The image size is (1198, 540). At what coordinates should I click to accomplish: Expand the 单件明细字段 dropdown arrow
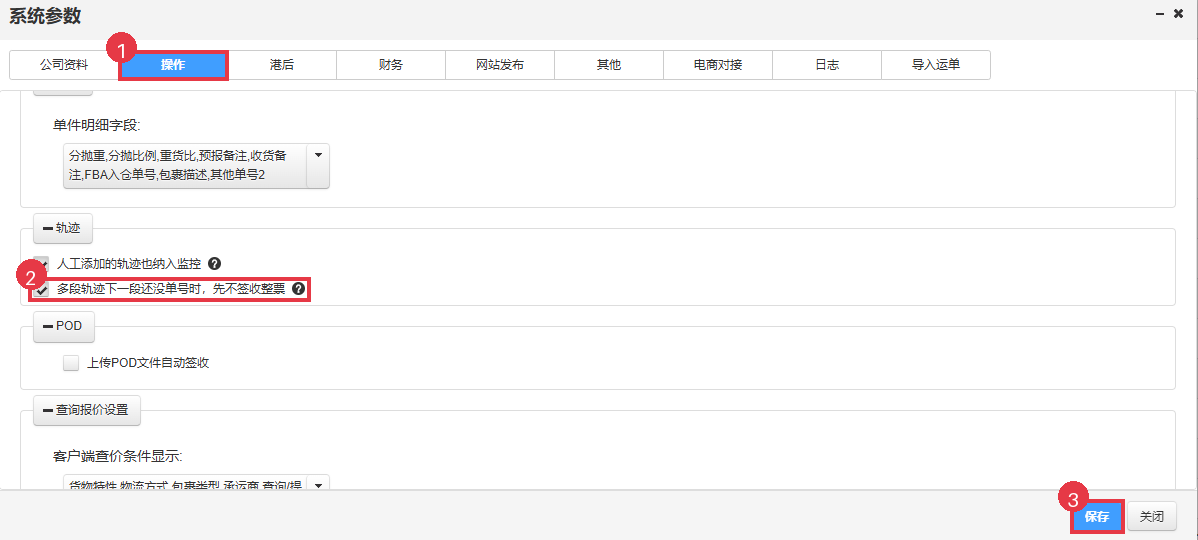pyautogui.click(x=318, y=165)
